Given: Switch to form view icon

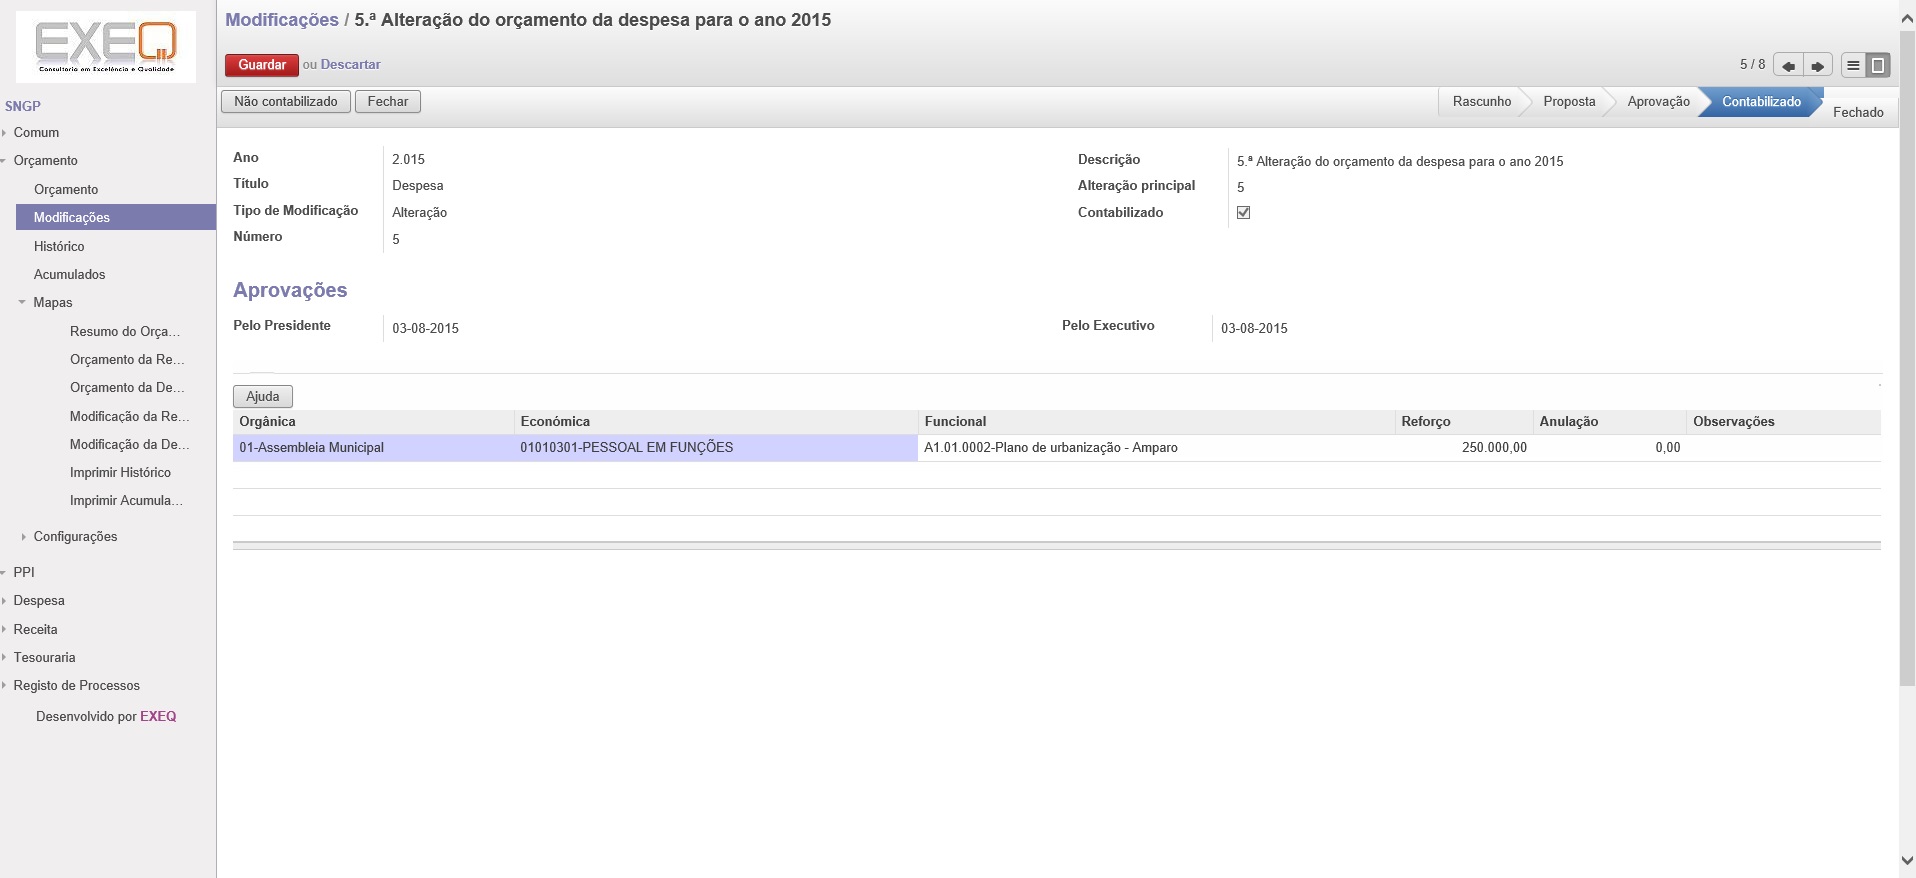Looking at the screenshot, I should [x=1878, y=66].
